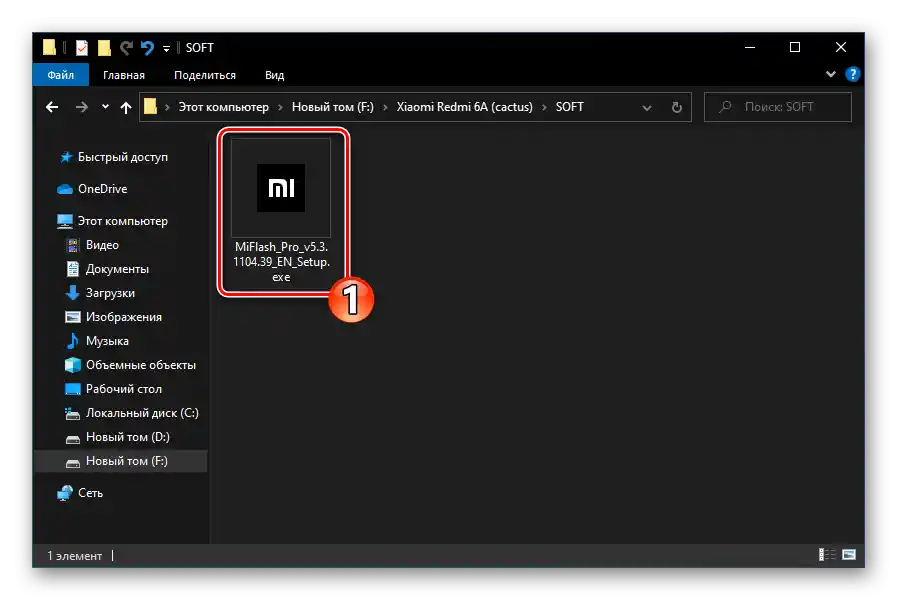Click the refresh icon in the address bar
The height and width of the screenshot is (600, 897).
click(677, 107)
